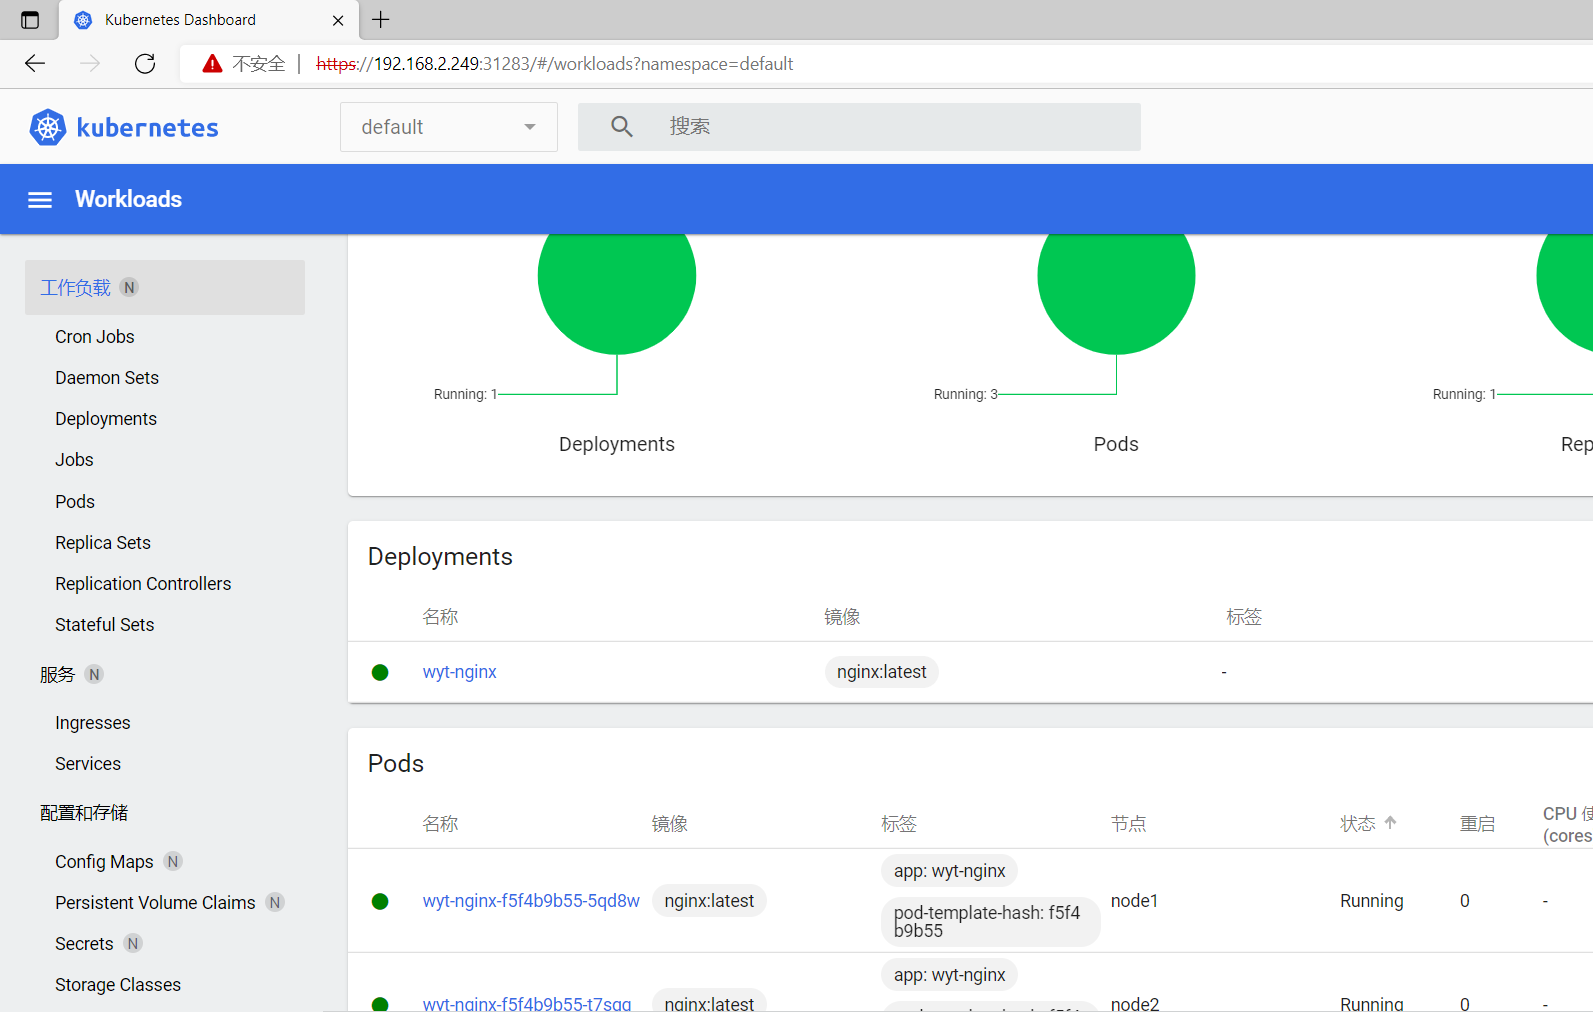Open a new browser tab
Image resolution: width=1593 pixels, height=1012 pixels.
381,19
